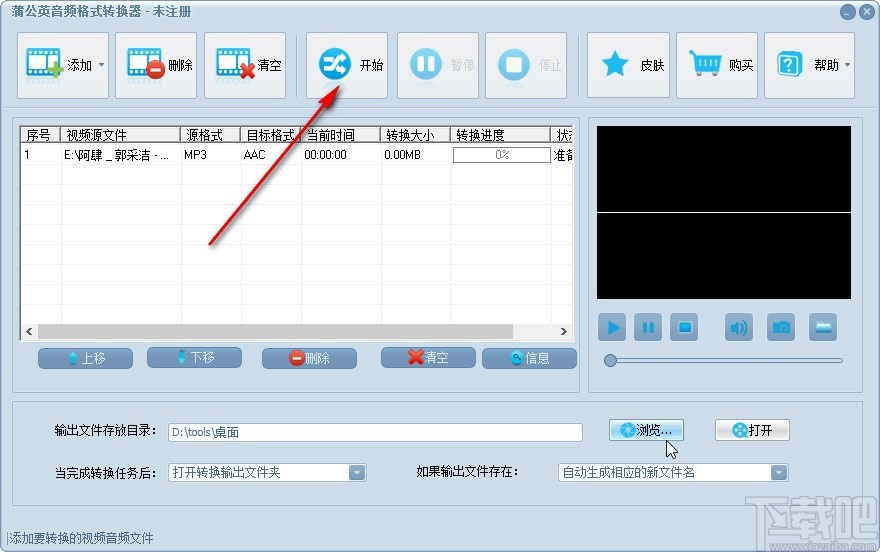Viewport: 880px width, 552px height.
Task: Click the 暂停 pause toolbar button
Action: 438,66
